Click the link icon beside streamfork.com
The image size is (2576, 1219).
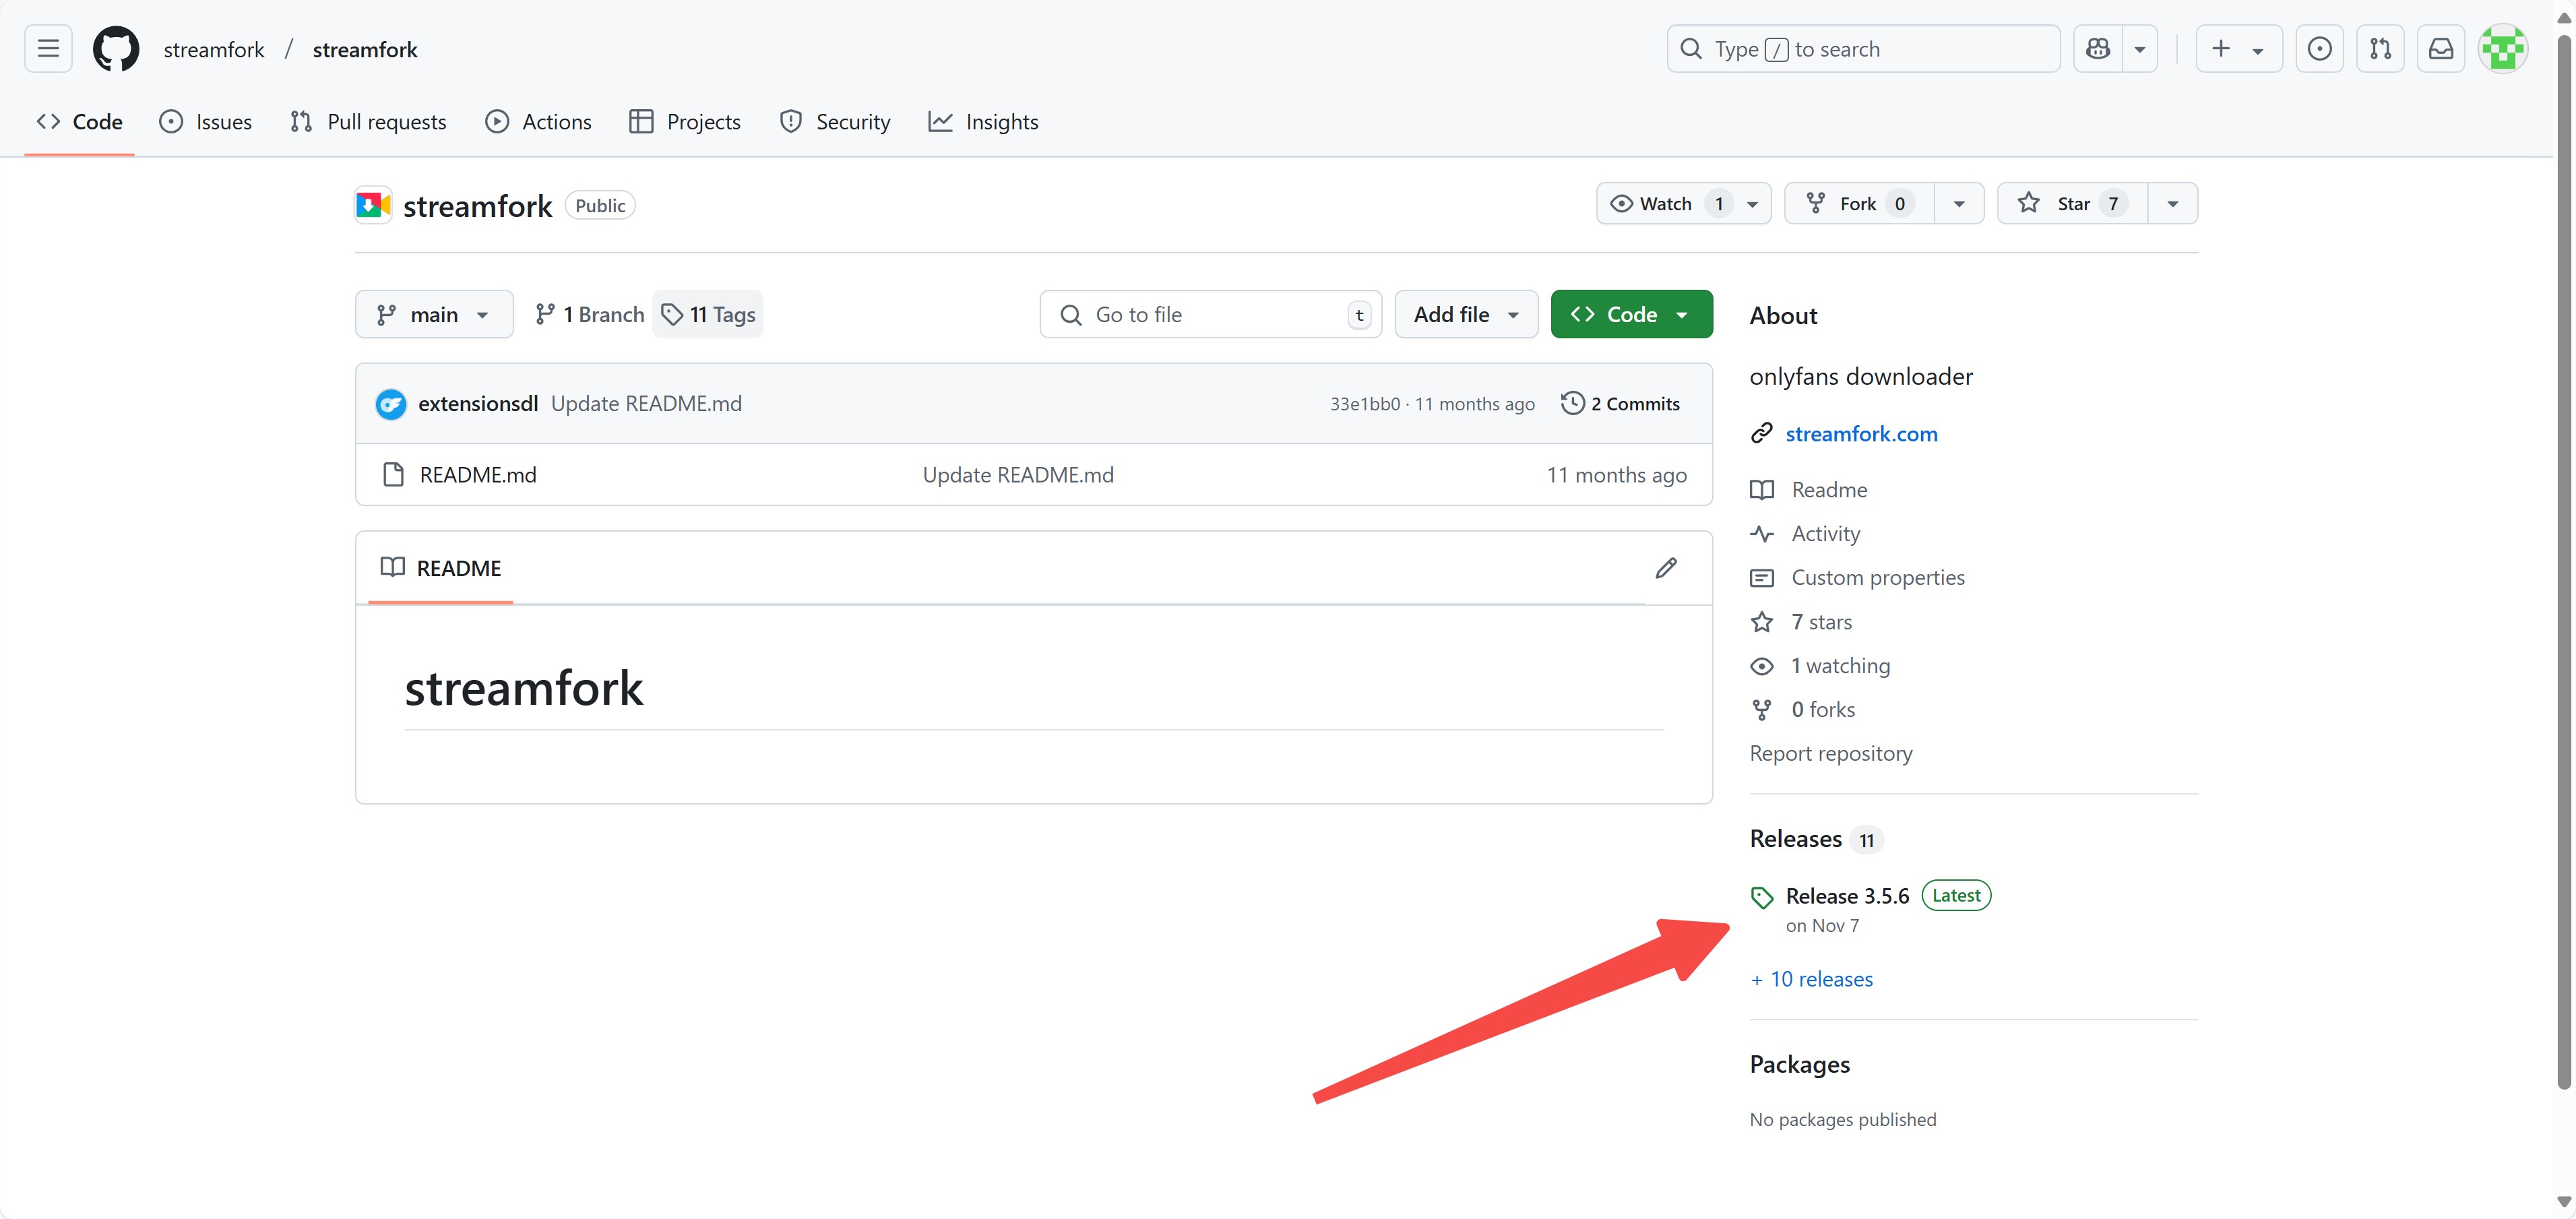pos(1762,433)
